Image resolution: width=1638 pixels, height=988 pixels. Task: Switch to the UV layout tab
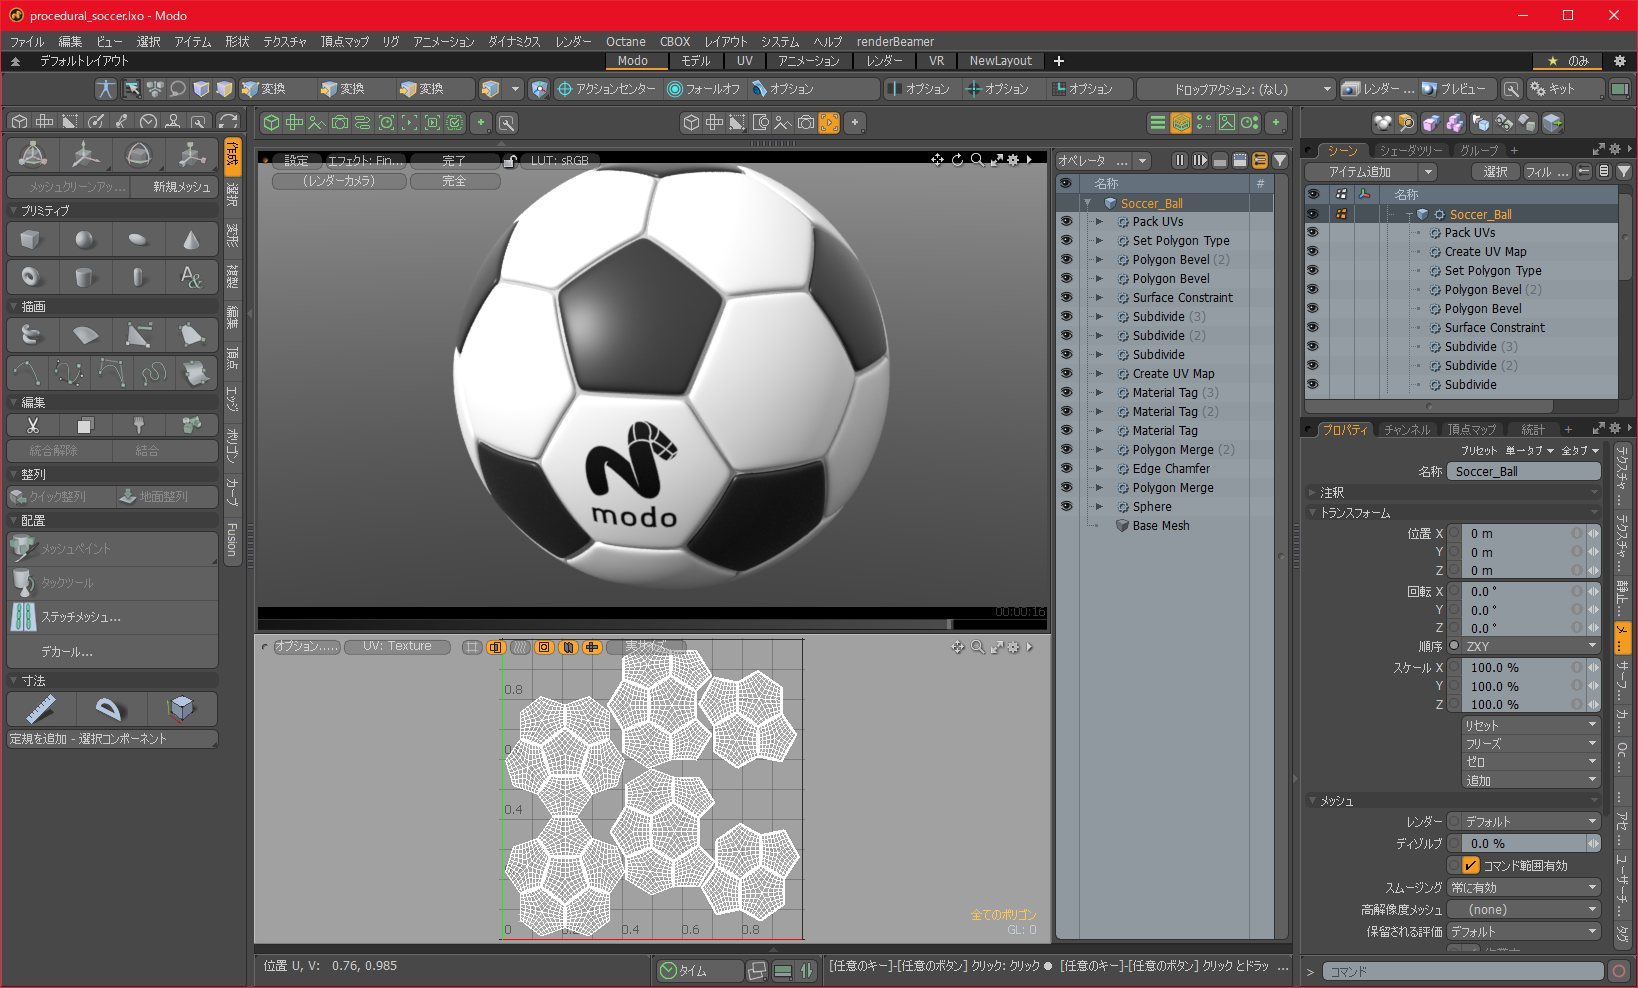(x=744, y=61)
